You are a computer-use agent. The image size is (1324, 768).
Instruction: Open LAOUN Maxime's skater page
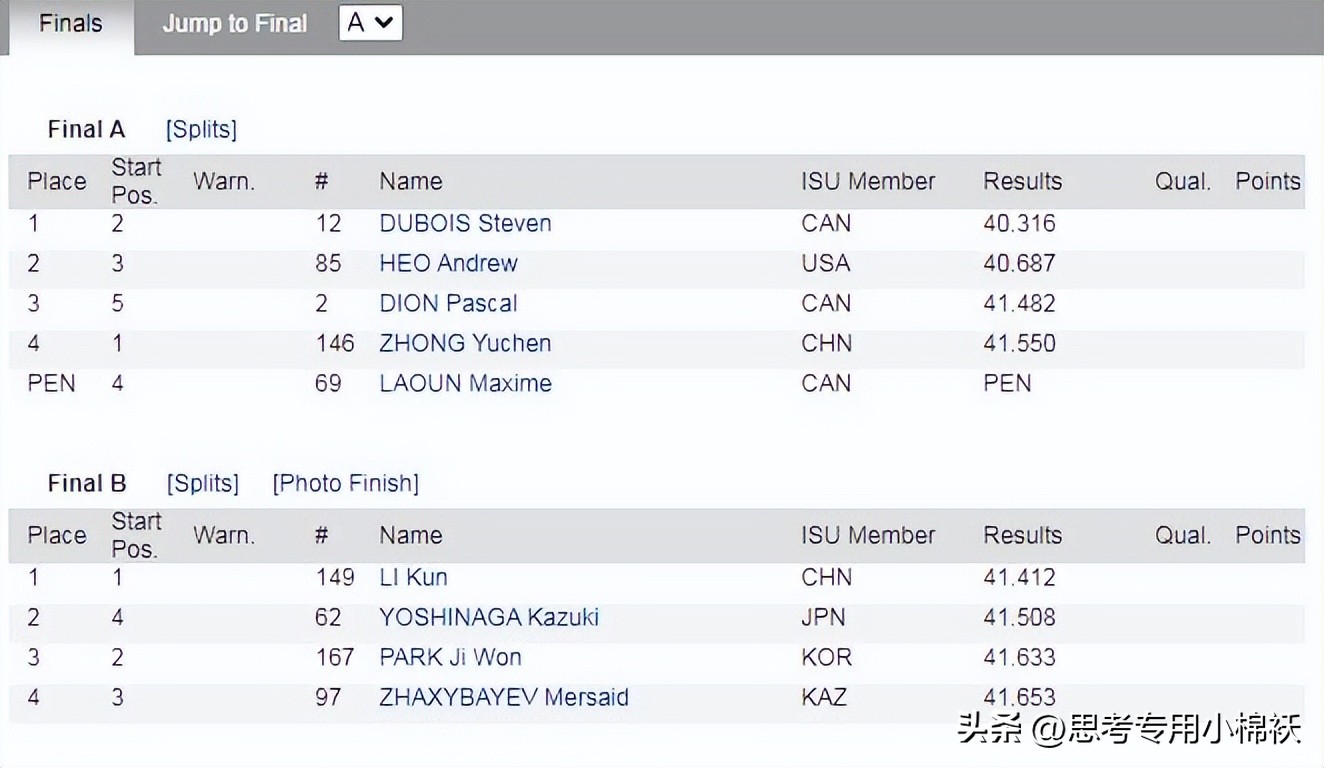pyautogui.click(x=465, y=383)
